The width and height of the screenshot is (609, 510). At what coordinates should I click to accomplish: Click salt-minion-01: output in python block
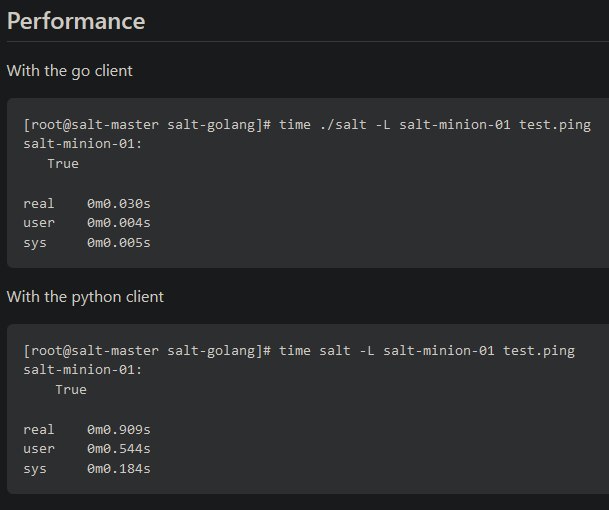point(83,370)
